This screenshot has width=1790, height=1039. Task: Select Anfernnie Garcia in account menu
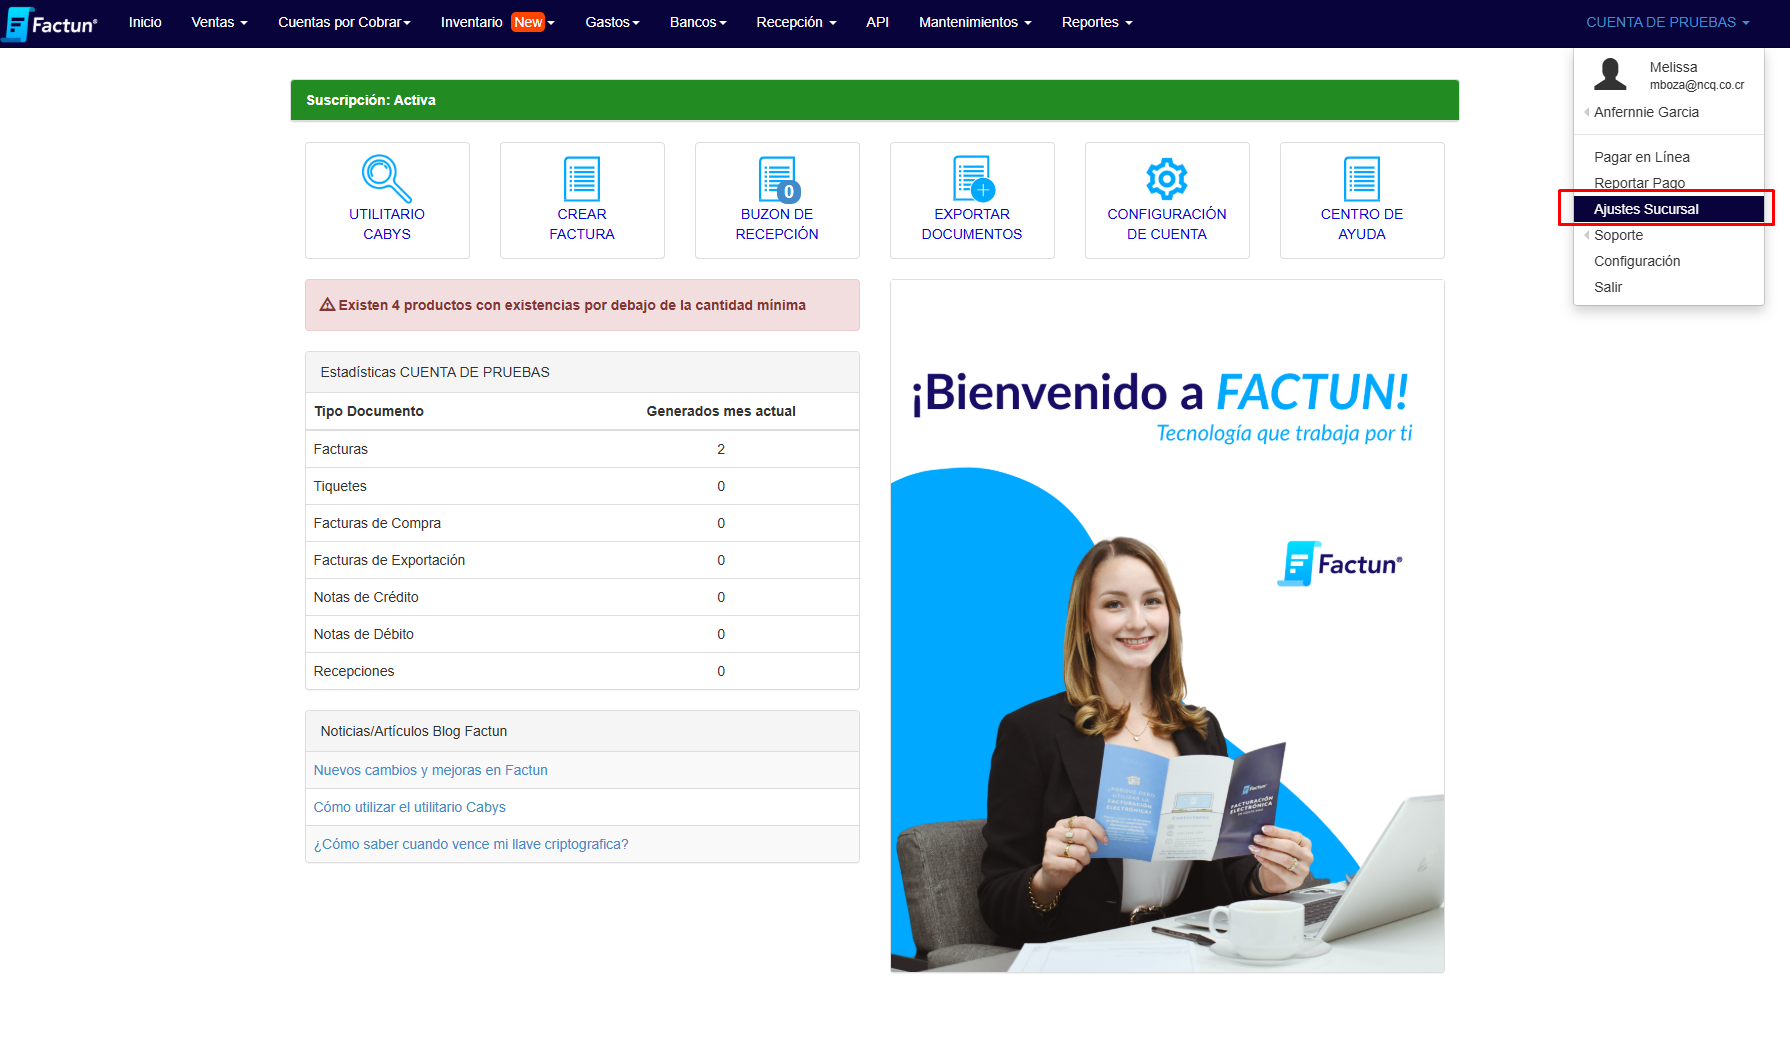pyautogui.click(x=1668, y=112)
